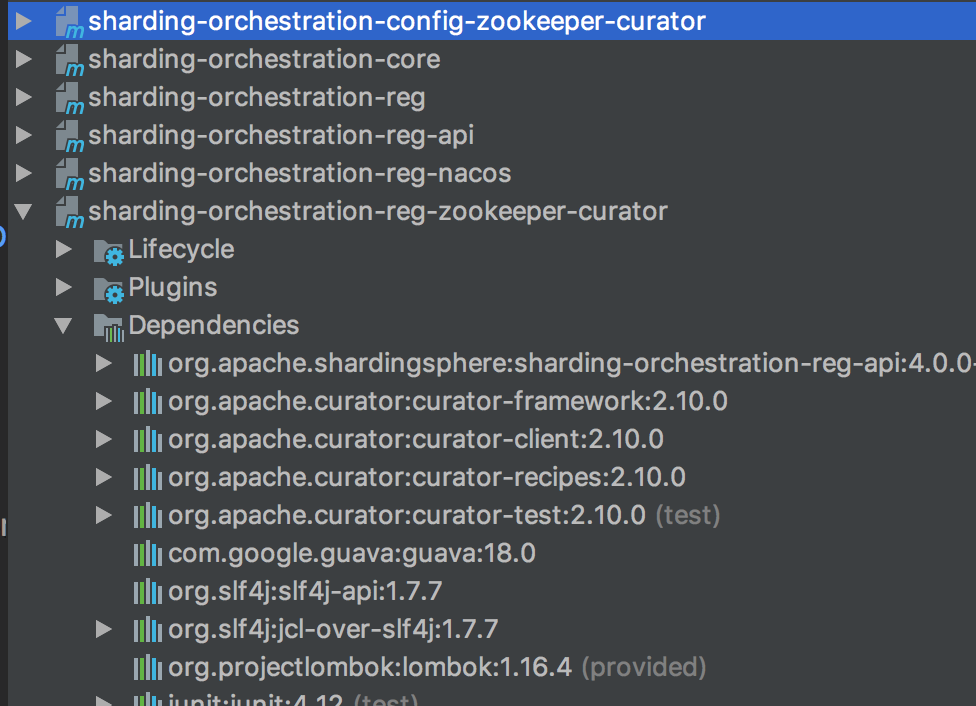Select org.apache.curator:curator-recipes:2.10.0

(426, 478)
